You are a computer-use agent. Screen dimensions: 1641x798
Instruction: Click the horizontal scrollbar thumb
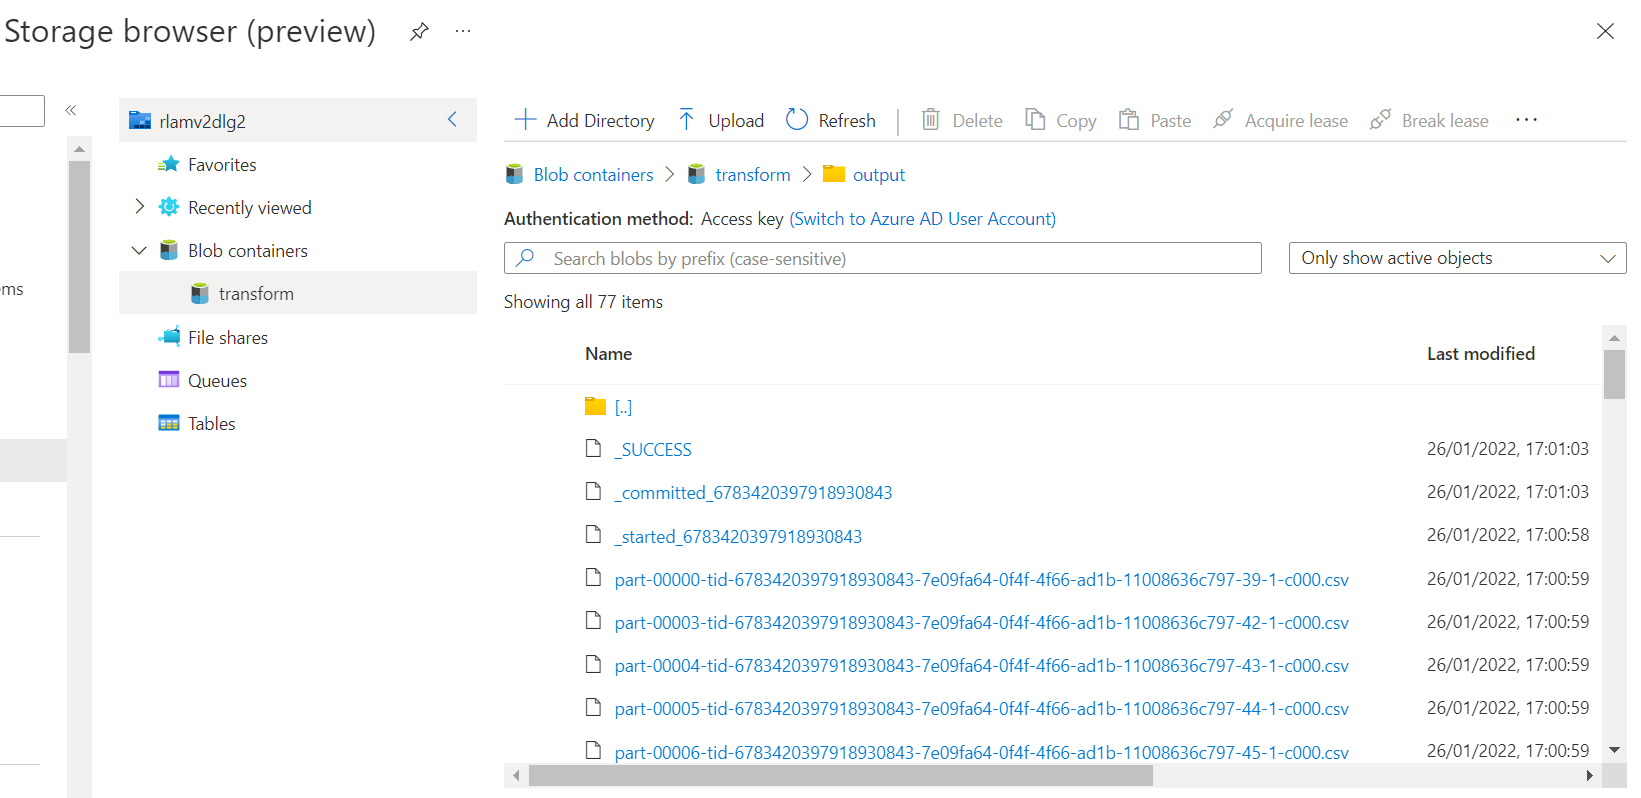click(x=841, y=775)
